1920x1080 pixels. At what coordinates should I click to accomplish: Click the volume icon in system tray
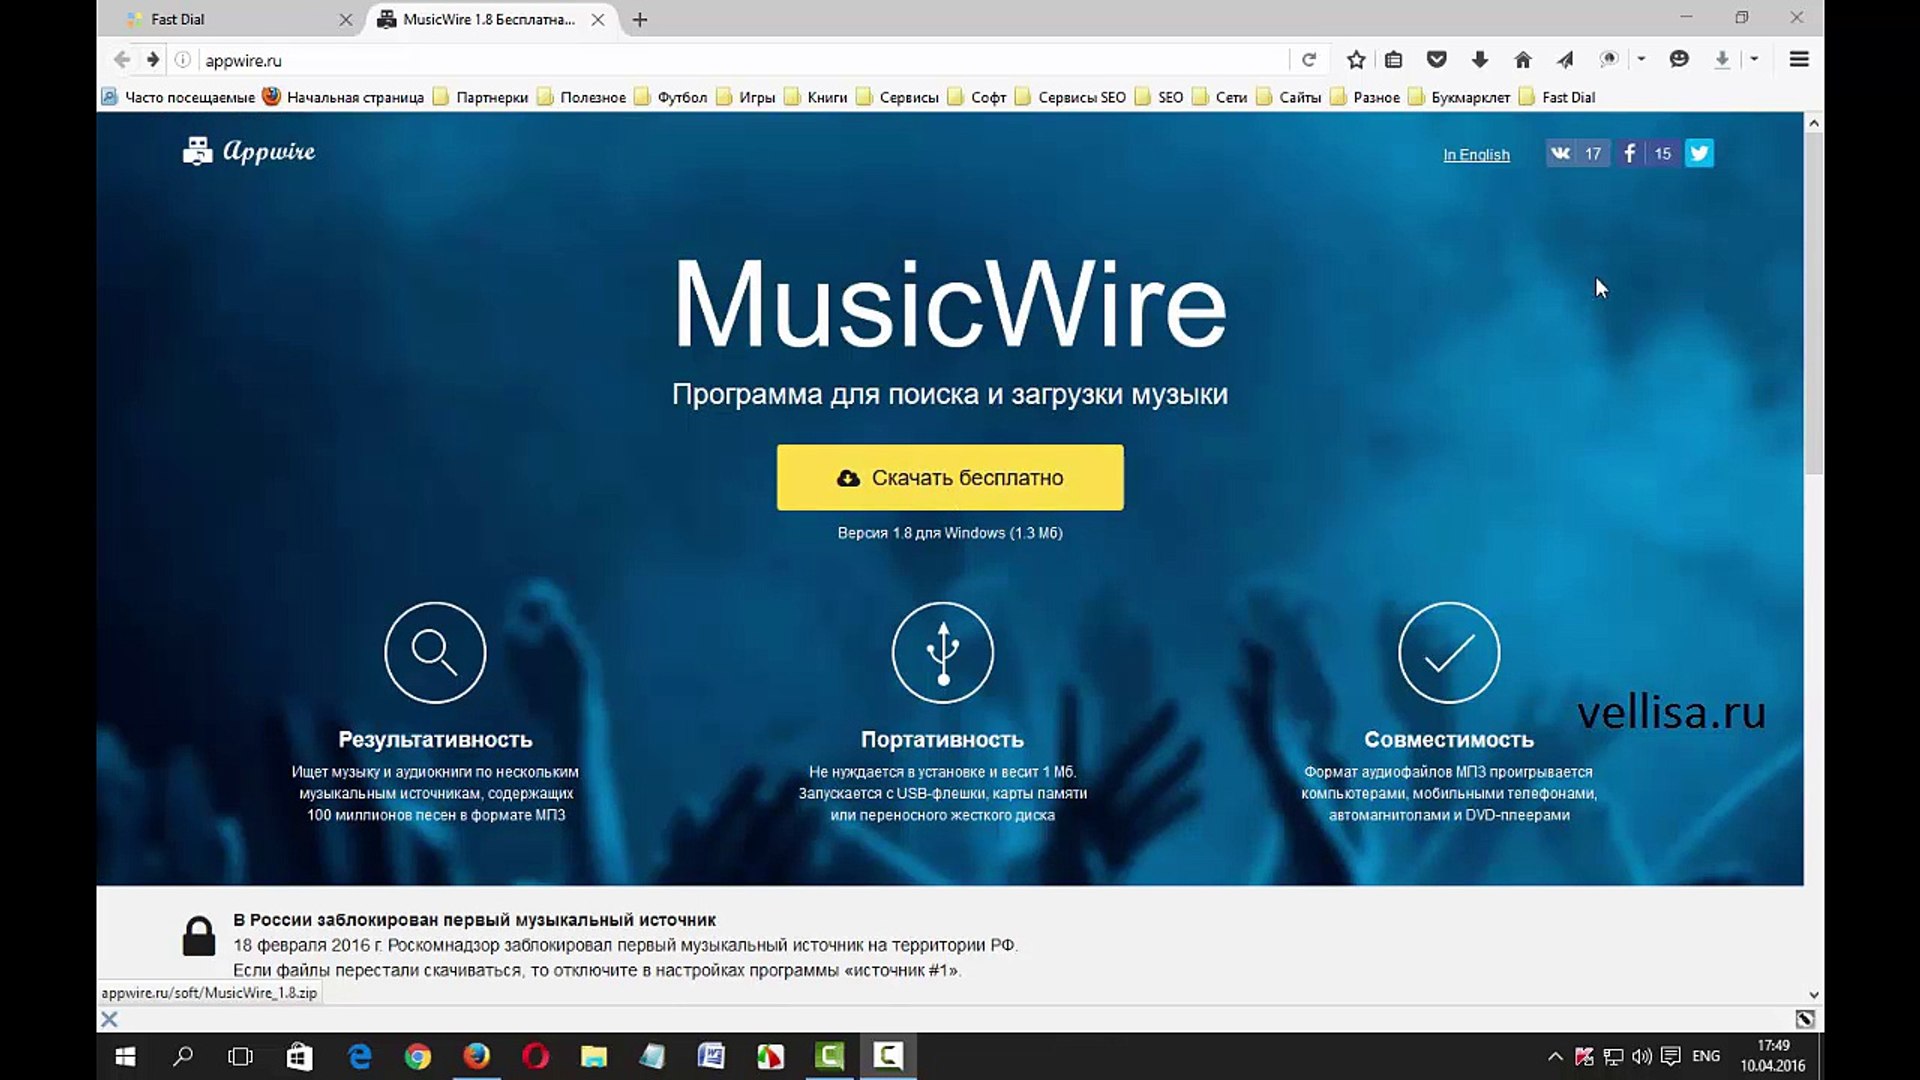[1641, 1056]
